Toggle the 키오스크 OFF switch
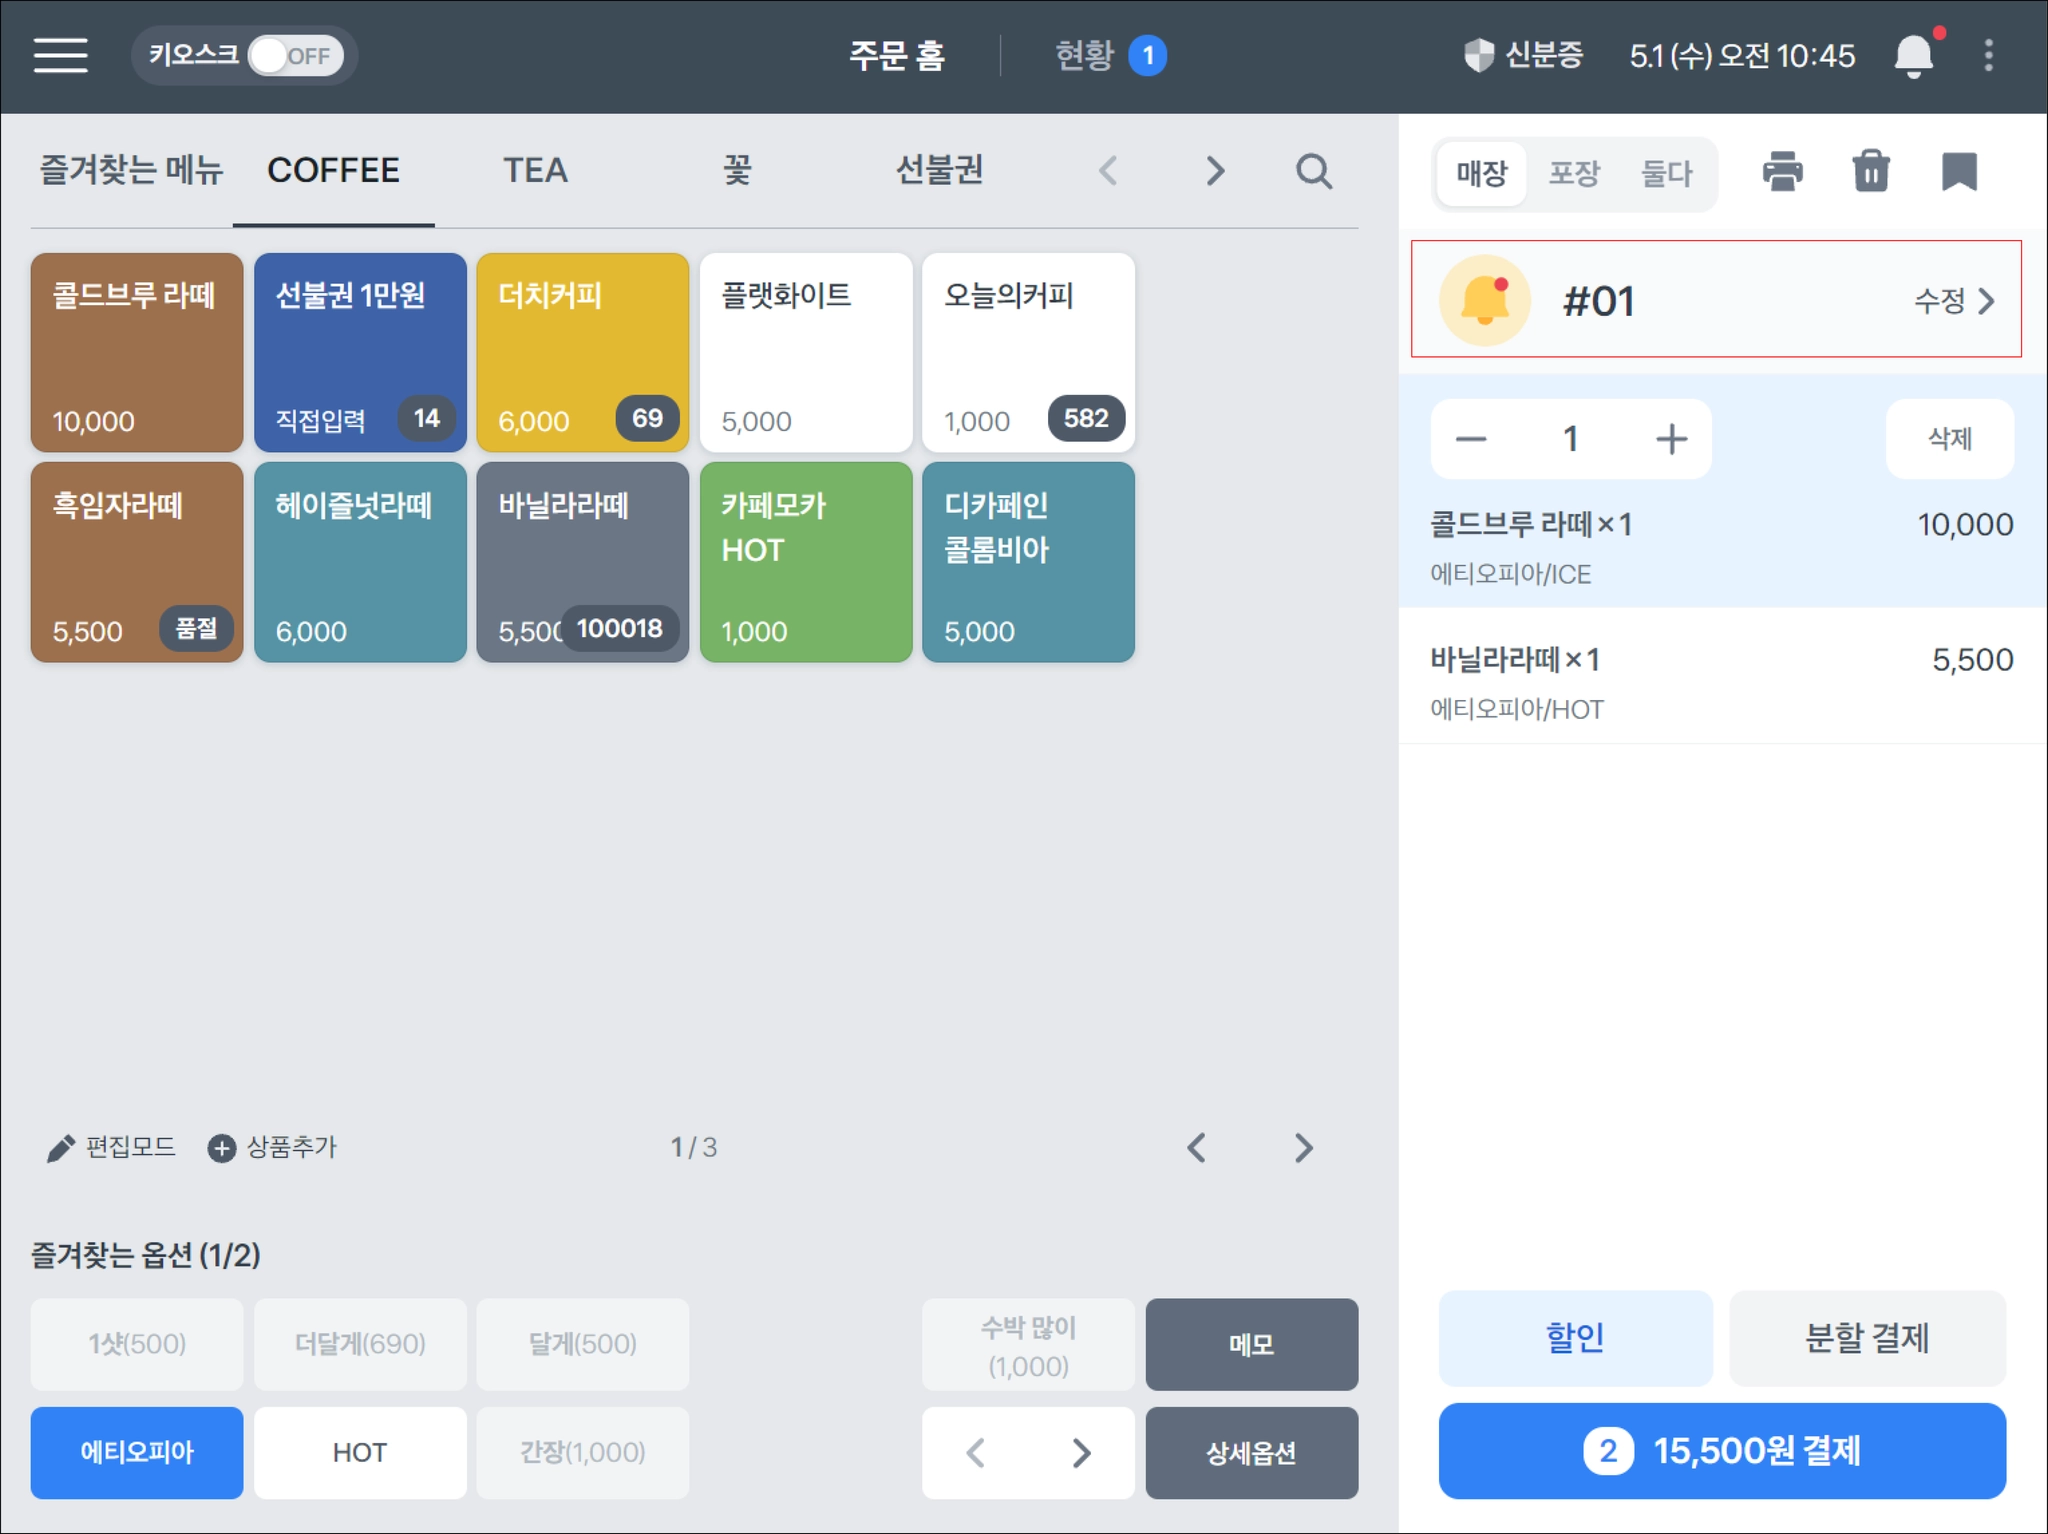Viewport: 2048px width, 1534px height. coord(295,55)
